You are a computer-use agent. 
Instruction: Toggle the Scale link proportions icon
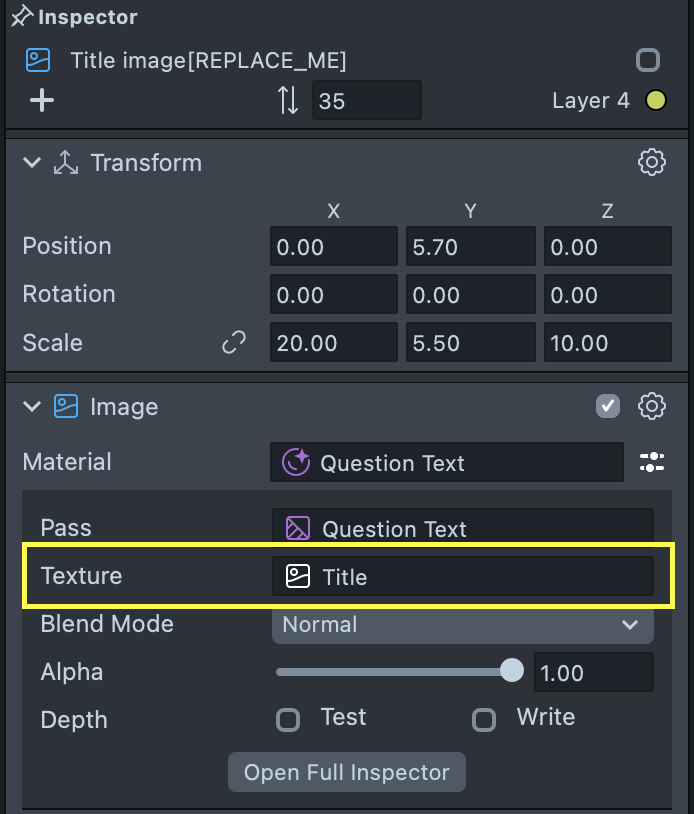click(234, 343)
